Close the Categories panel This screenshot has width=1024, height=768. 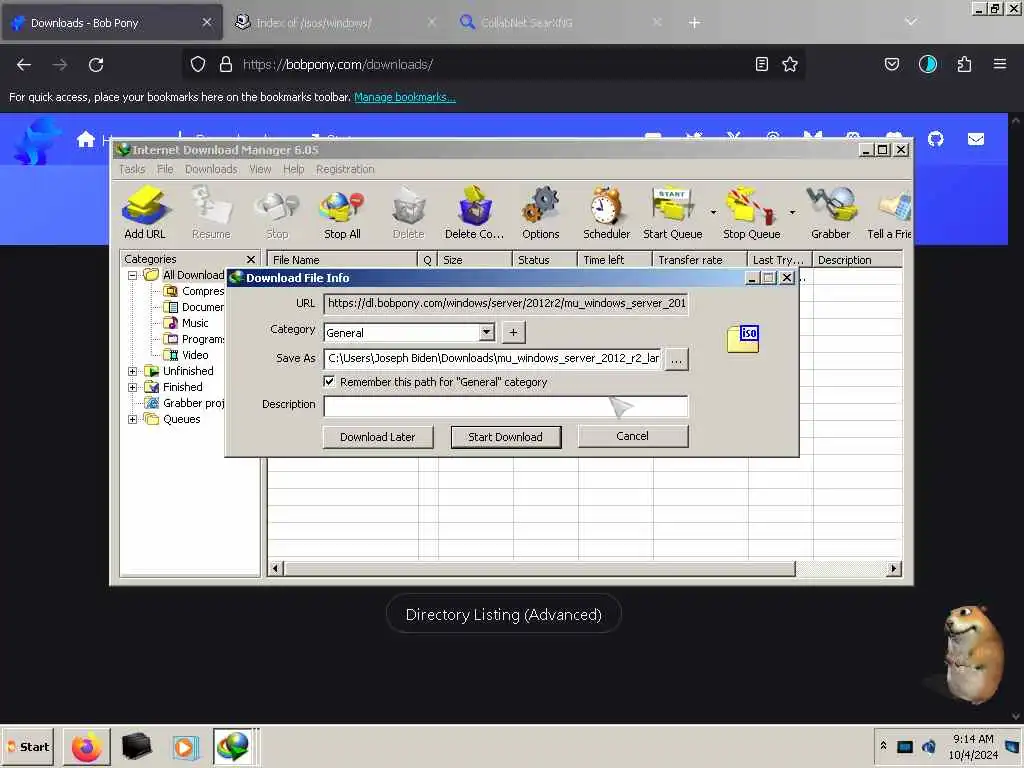coord(251,259)
